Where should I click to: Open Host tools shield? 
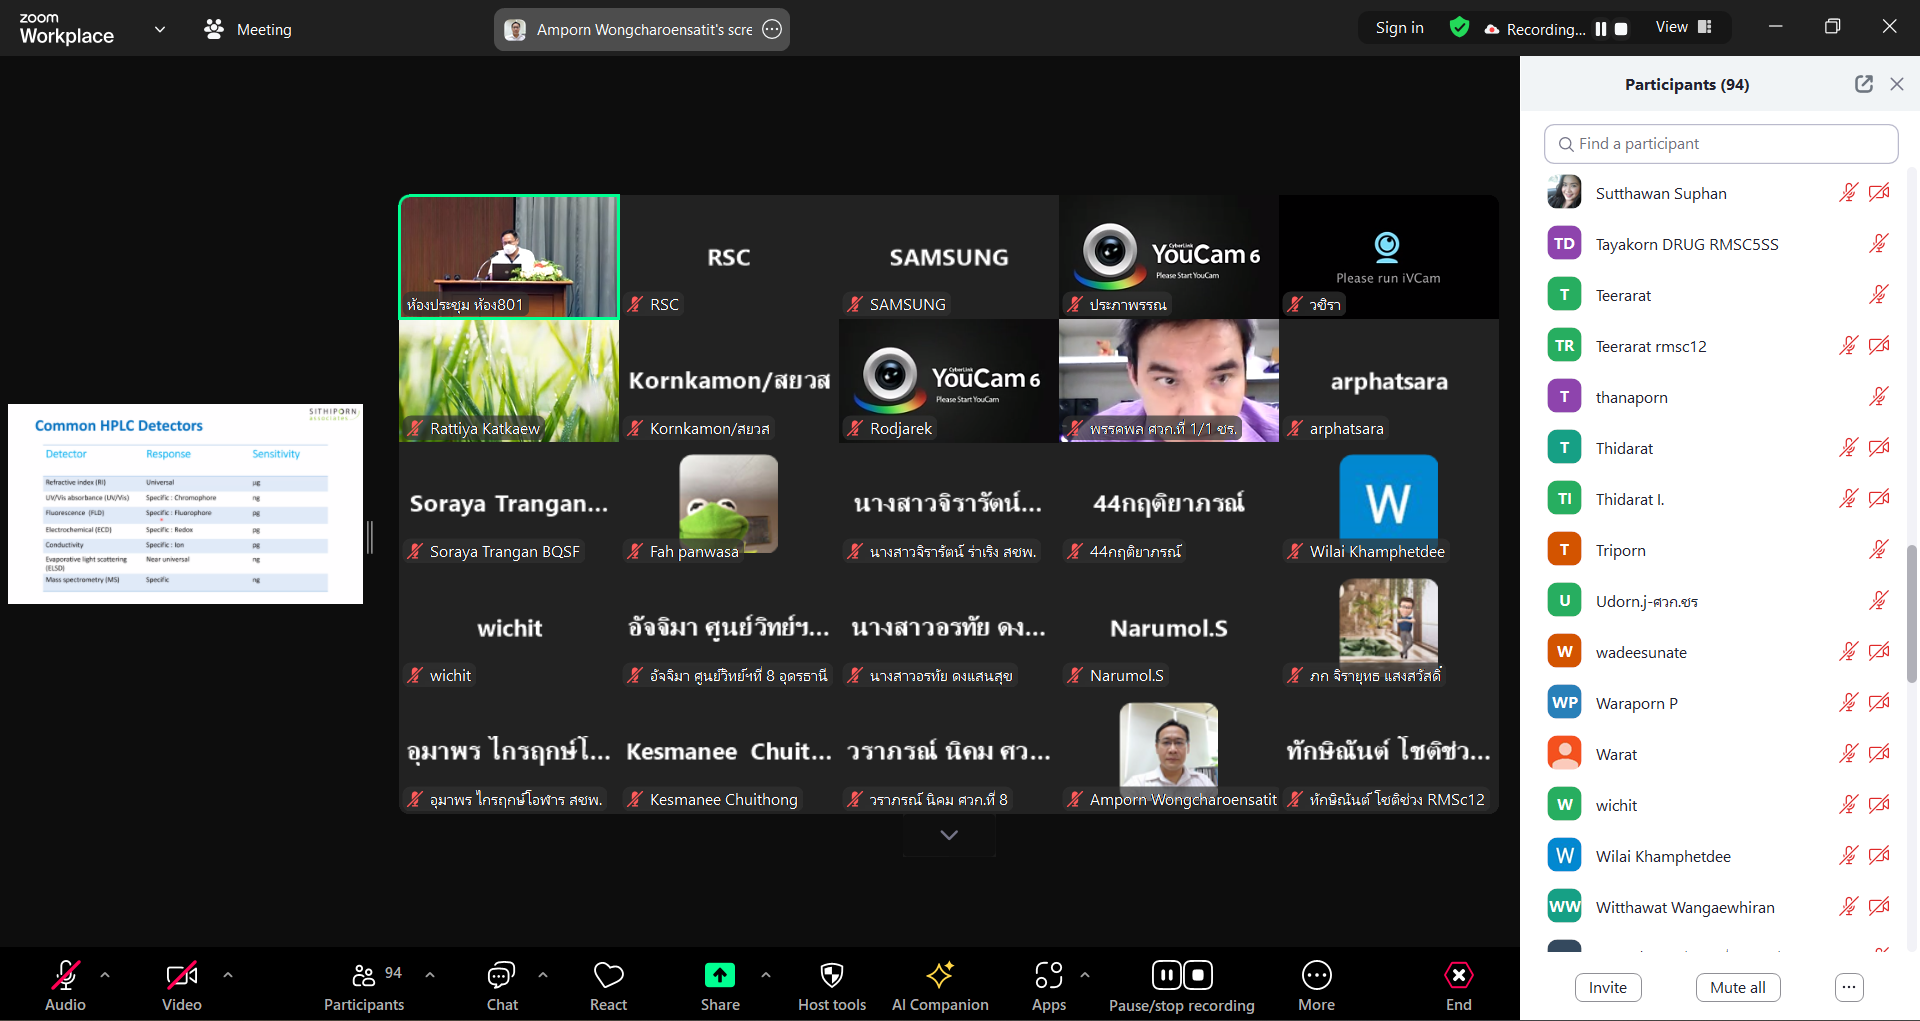831,985
